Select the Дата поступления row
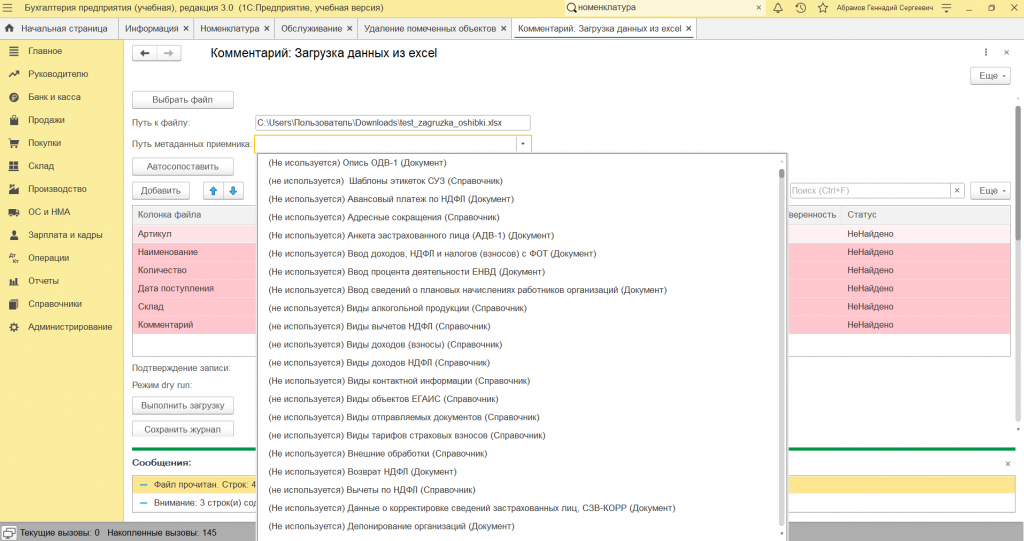Screen dimensions: 1024x541 pos(194,289)
